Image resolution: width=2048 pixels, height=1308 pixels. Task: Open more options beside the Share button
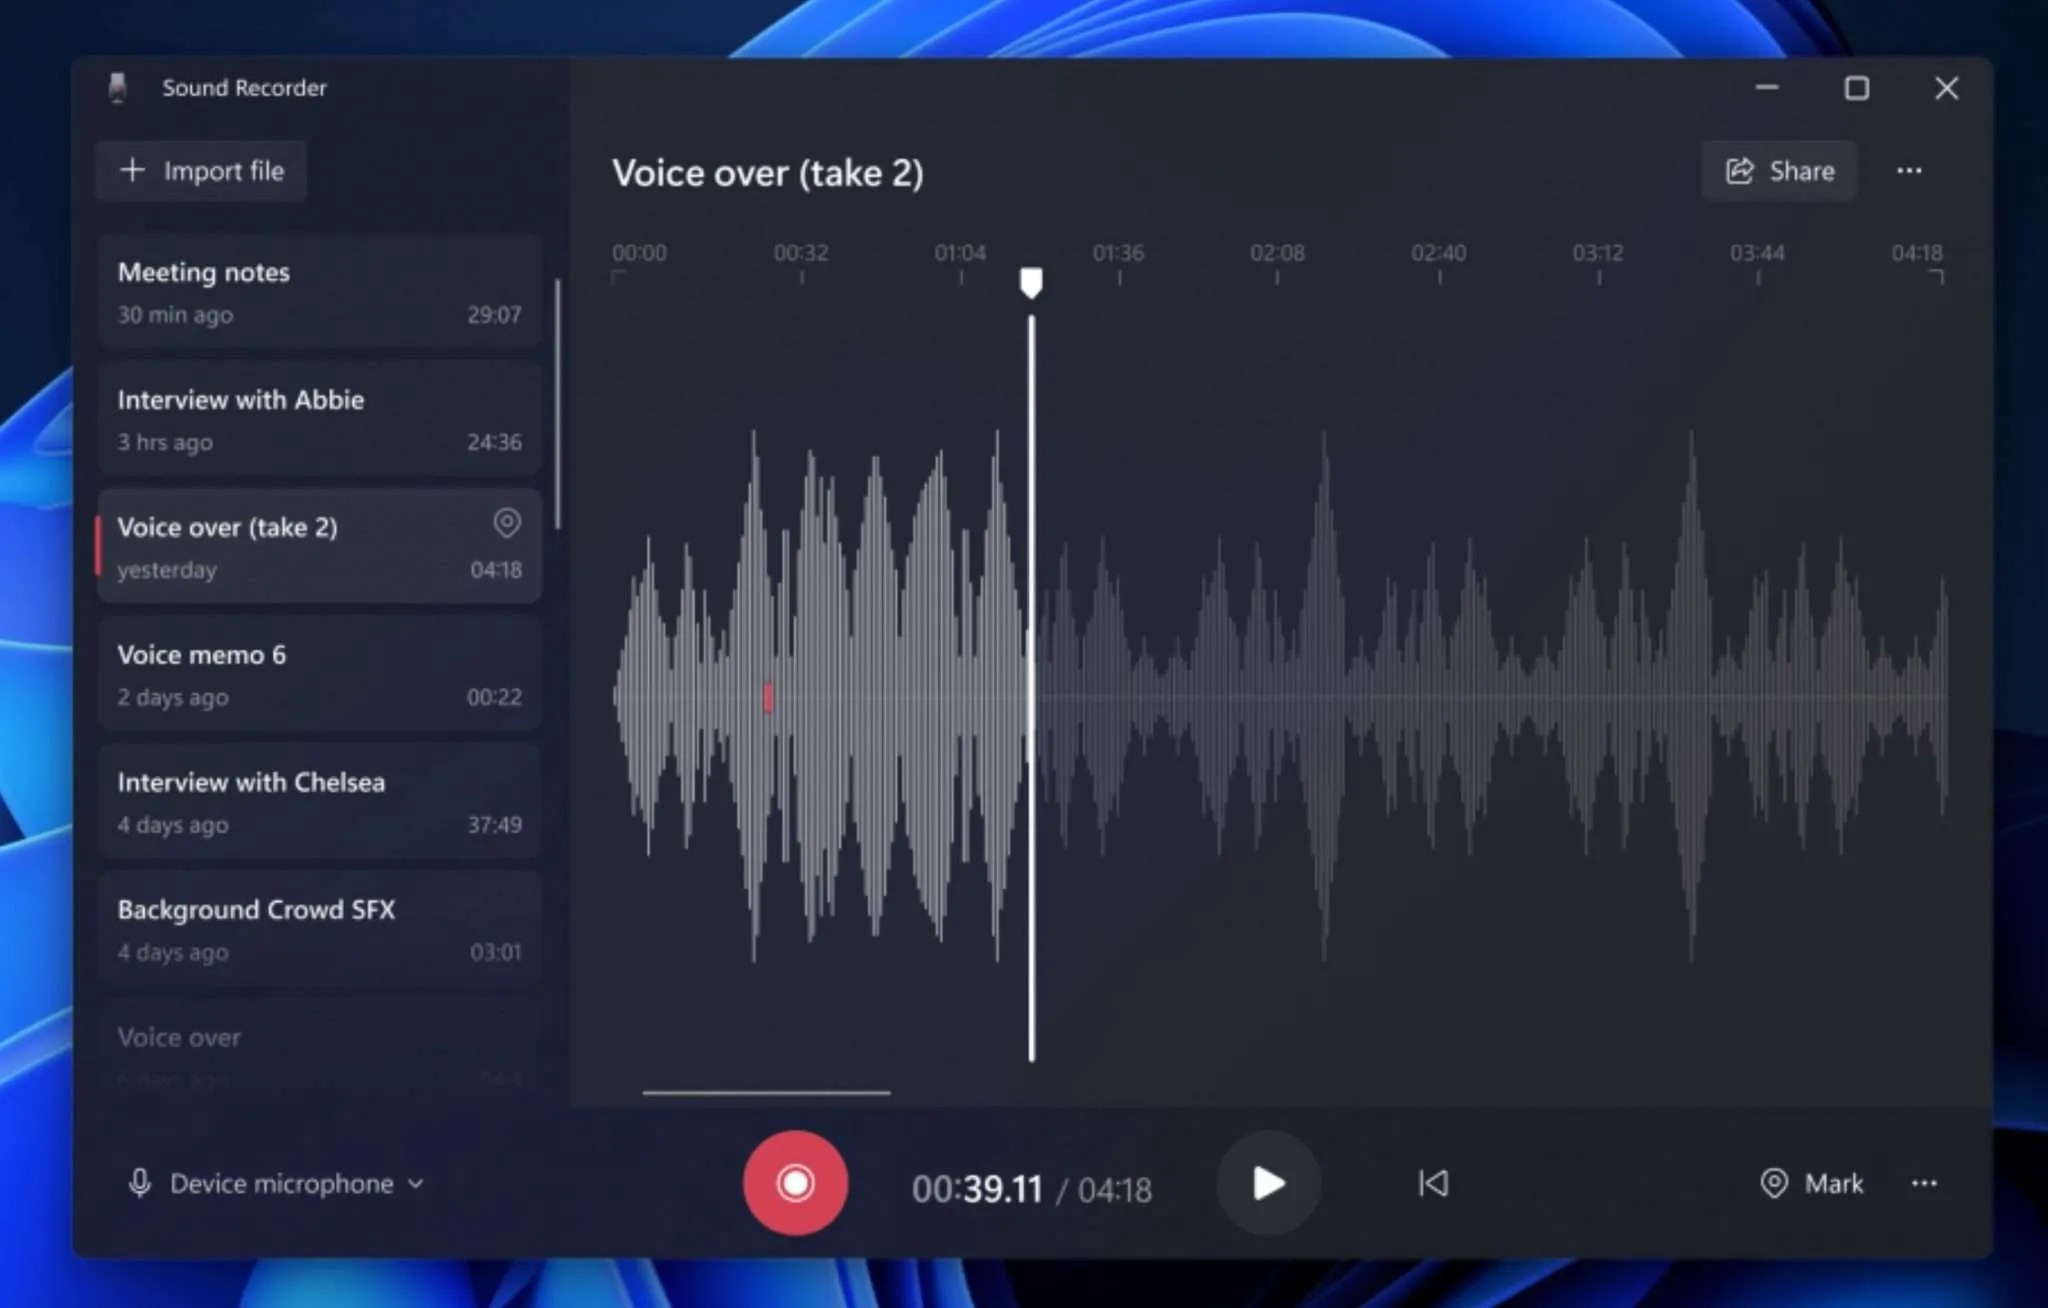1908,171
